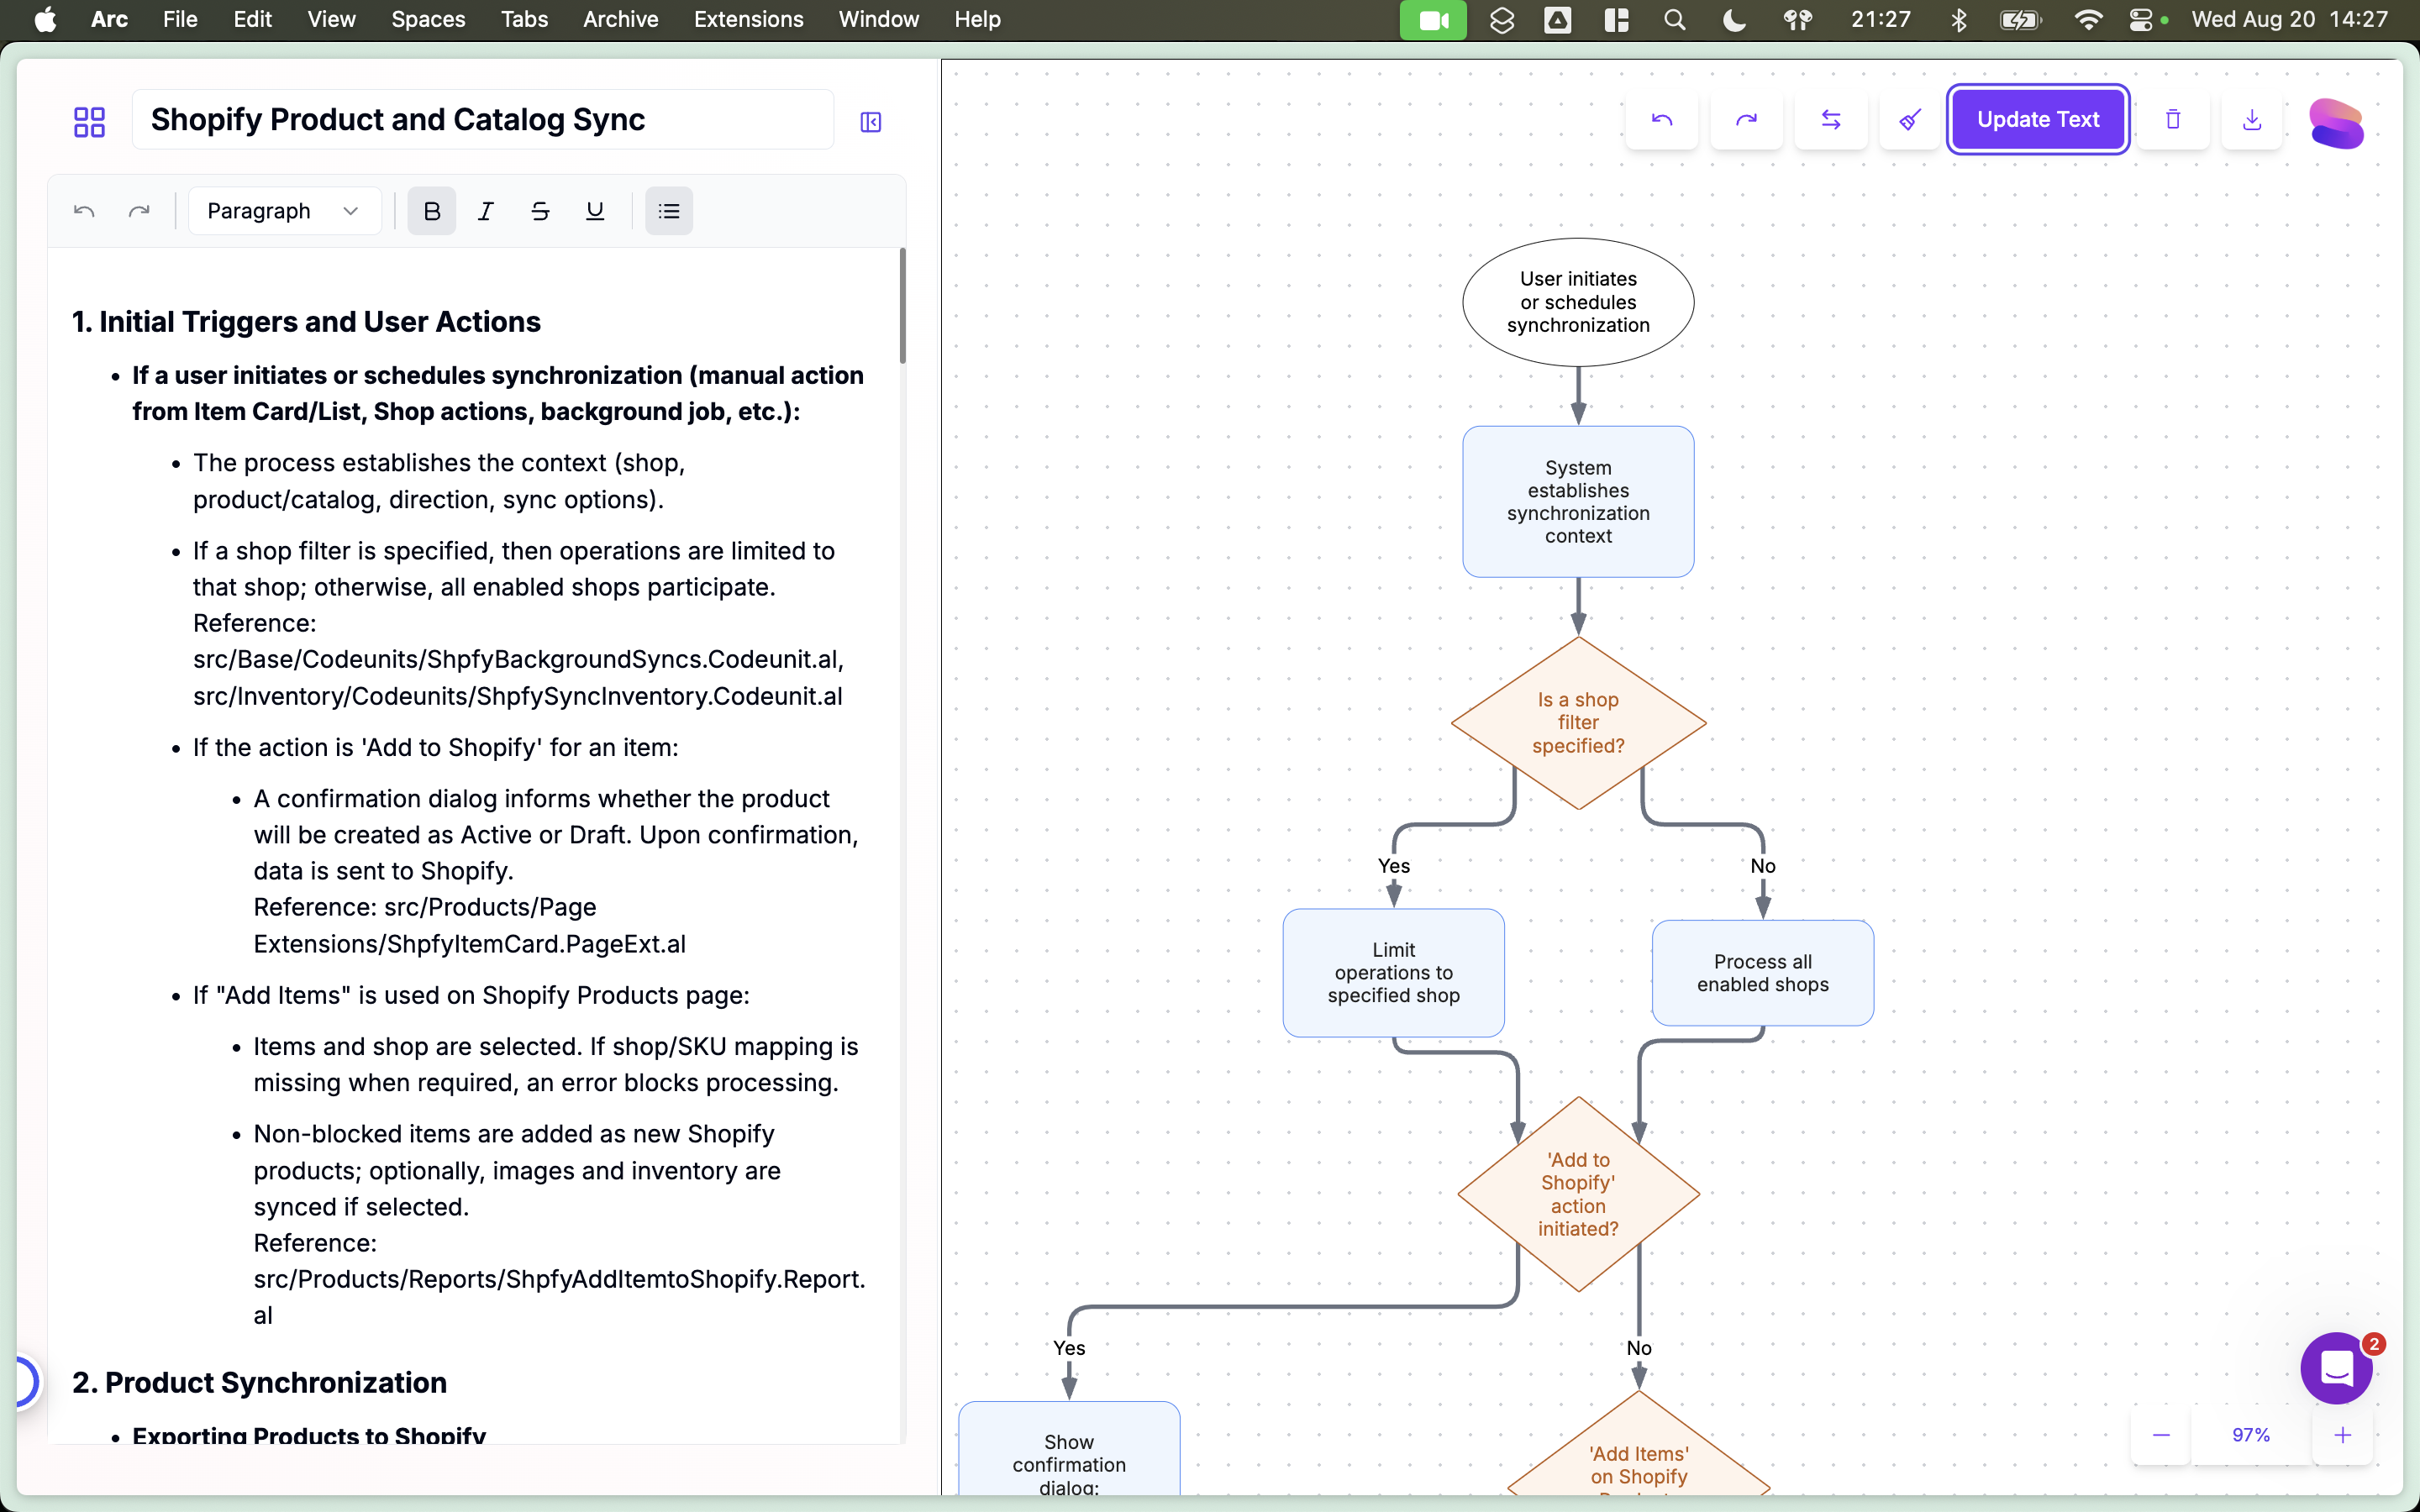Download the flowchart diagram
The width and height of the screenshot is (2420, 1512).
pyautogui.click(x=2251, y=119)
